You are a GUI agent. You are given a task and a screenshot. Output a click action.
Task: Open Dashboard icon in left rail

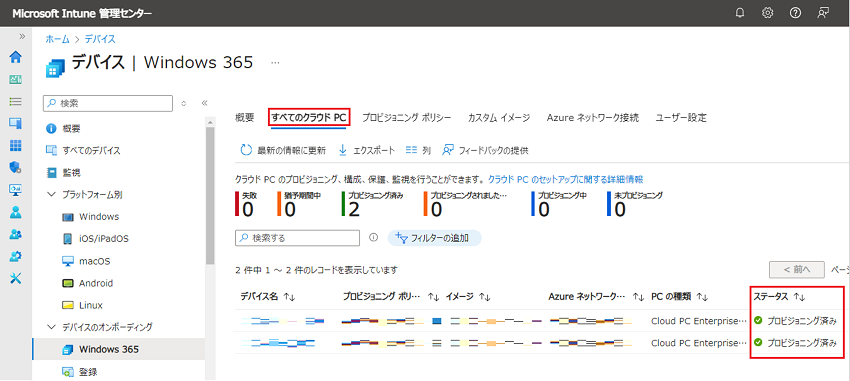point(16,80)
